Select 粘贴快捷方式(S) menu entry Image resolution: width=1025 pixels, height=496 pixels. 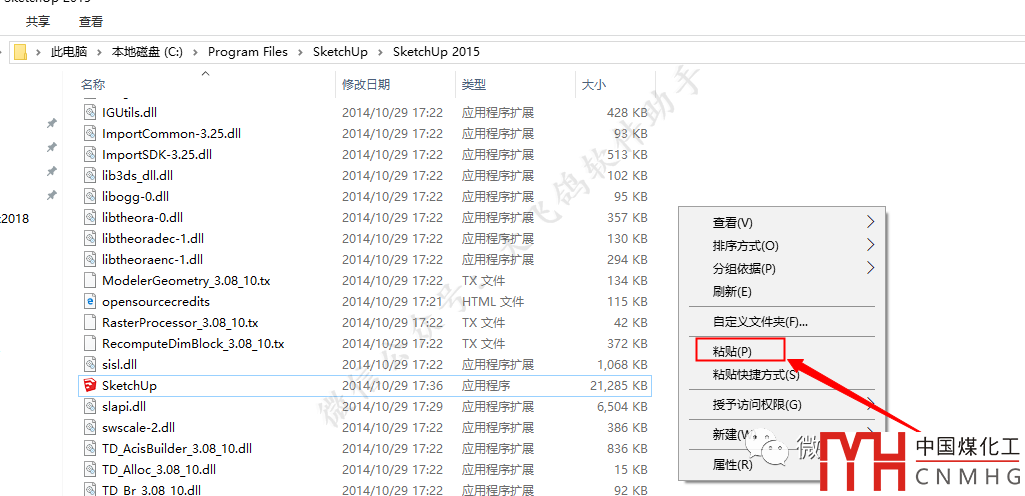(756, 374)
